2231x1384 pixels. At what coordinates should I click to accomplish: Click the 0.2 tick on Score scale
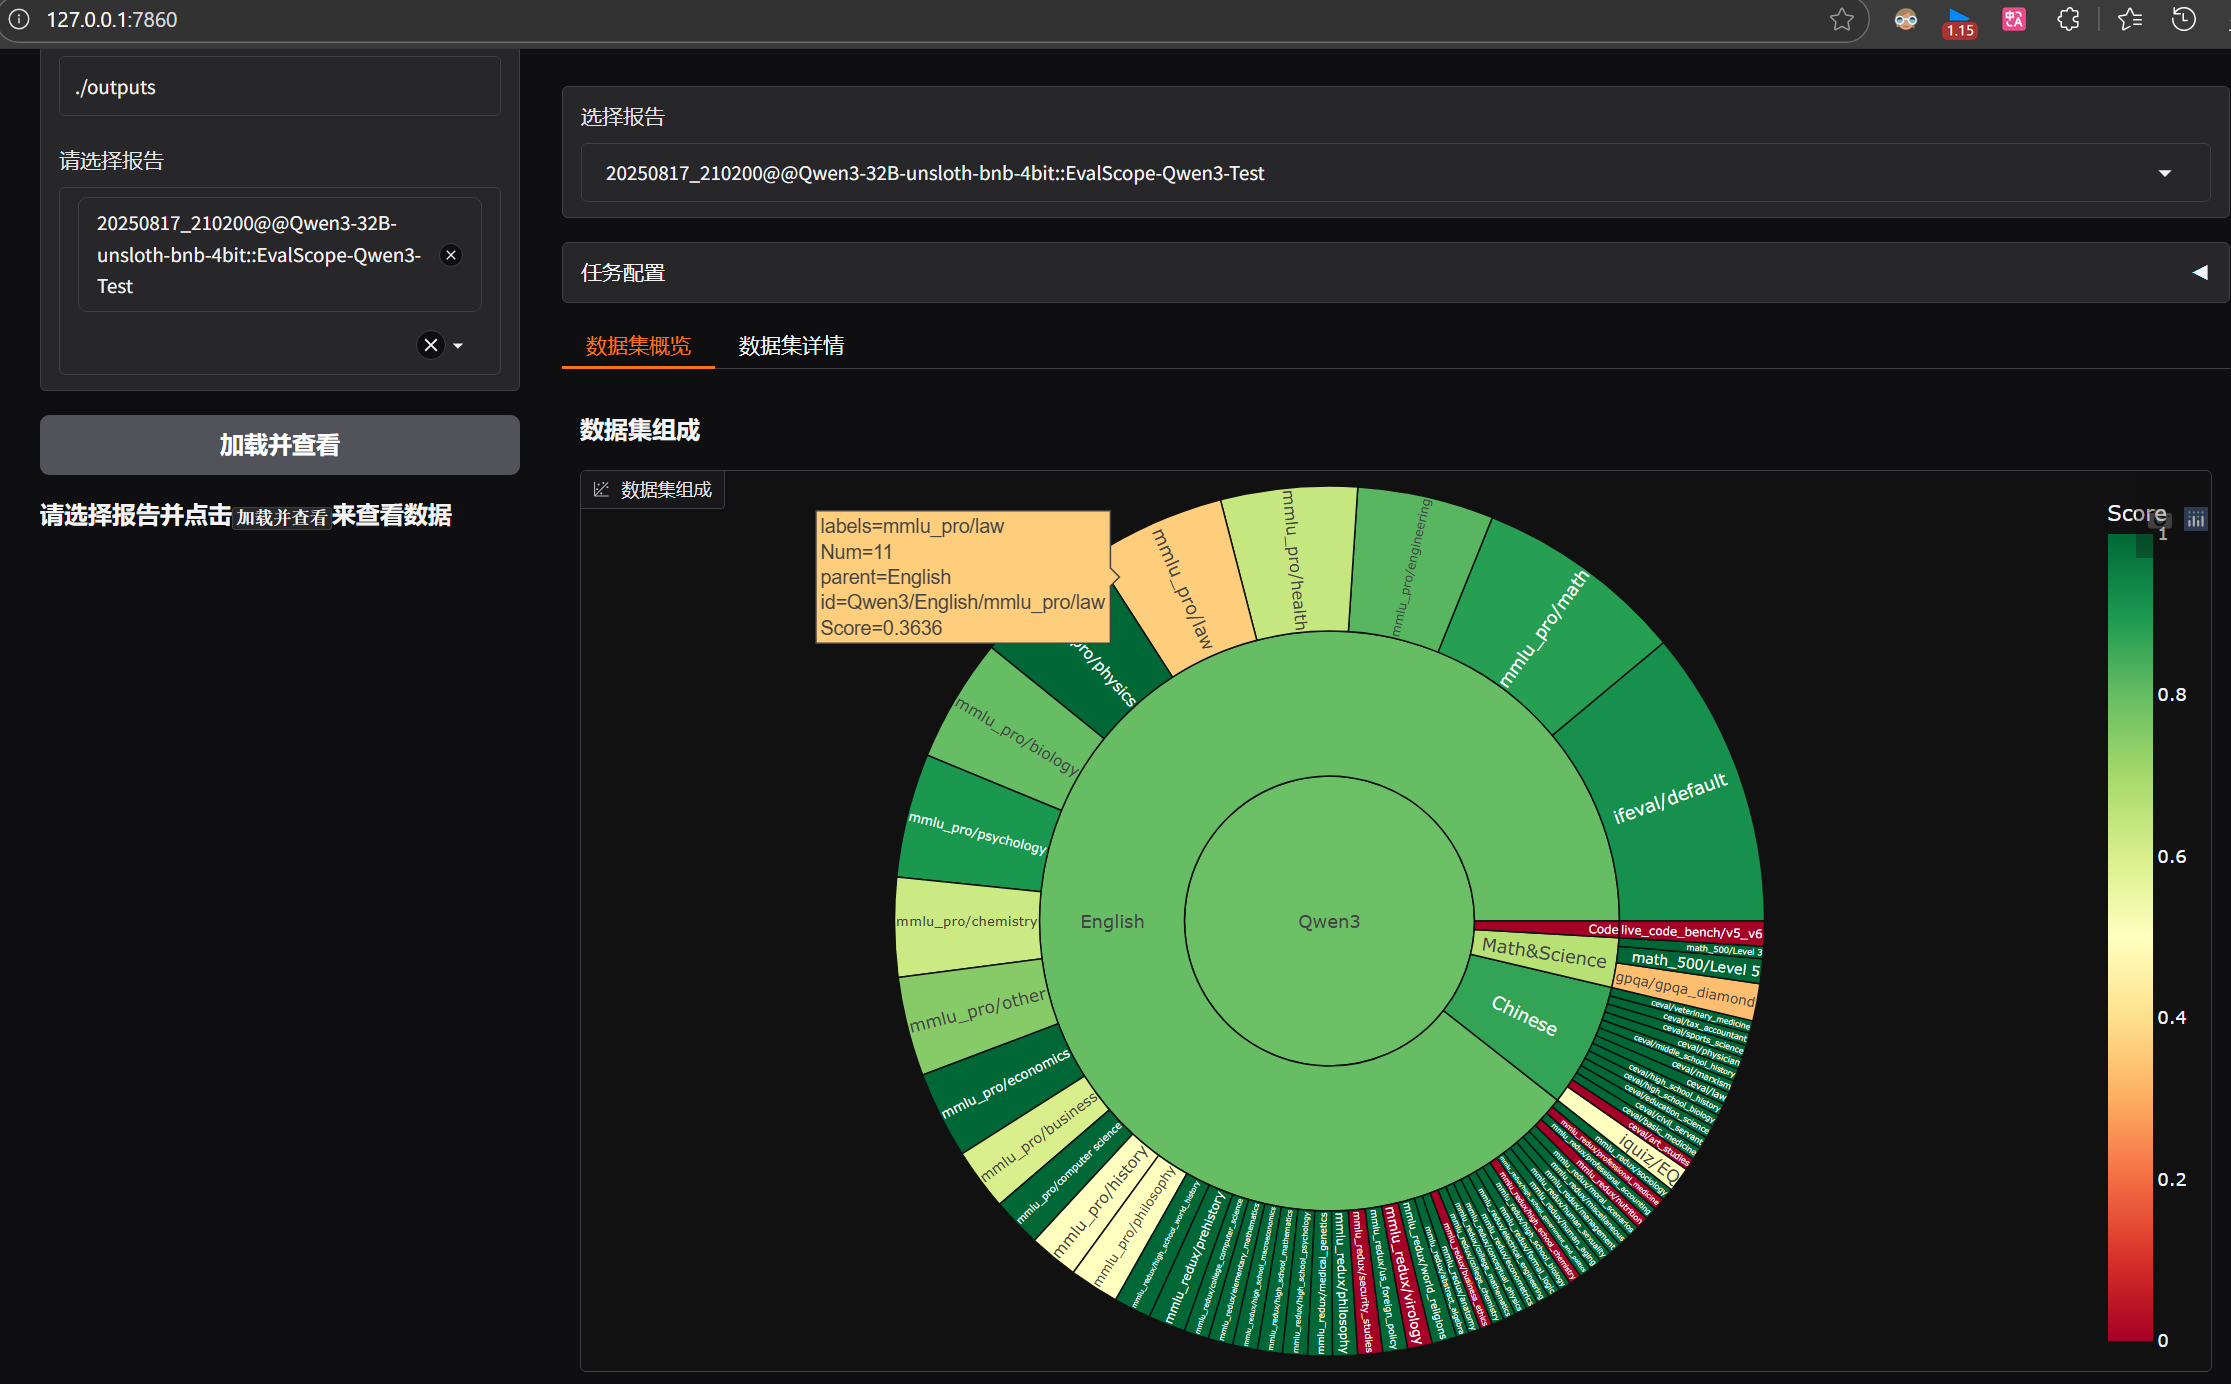click(2171, 1179)
